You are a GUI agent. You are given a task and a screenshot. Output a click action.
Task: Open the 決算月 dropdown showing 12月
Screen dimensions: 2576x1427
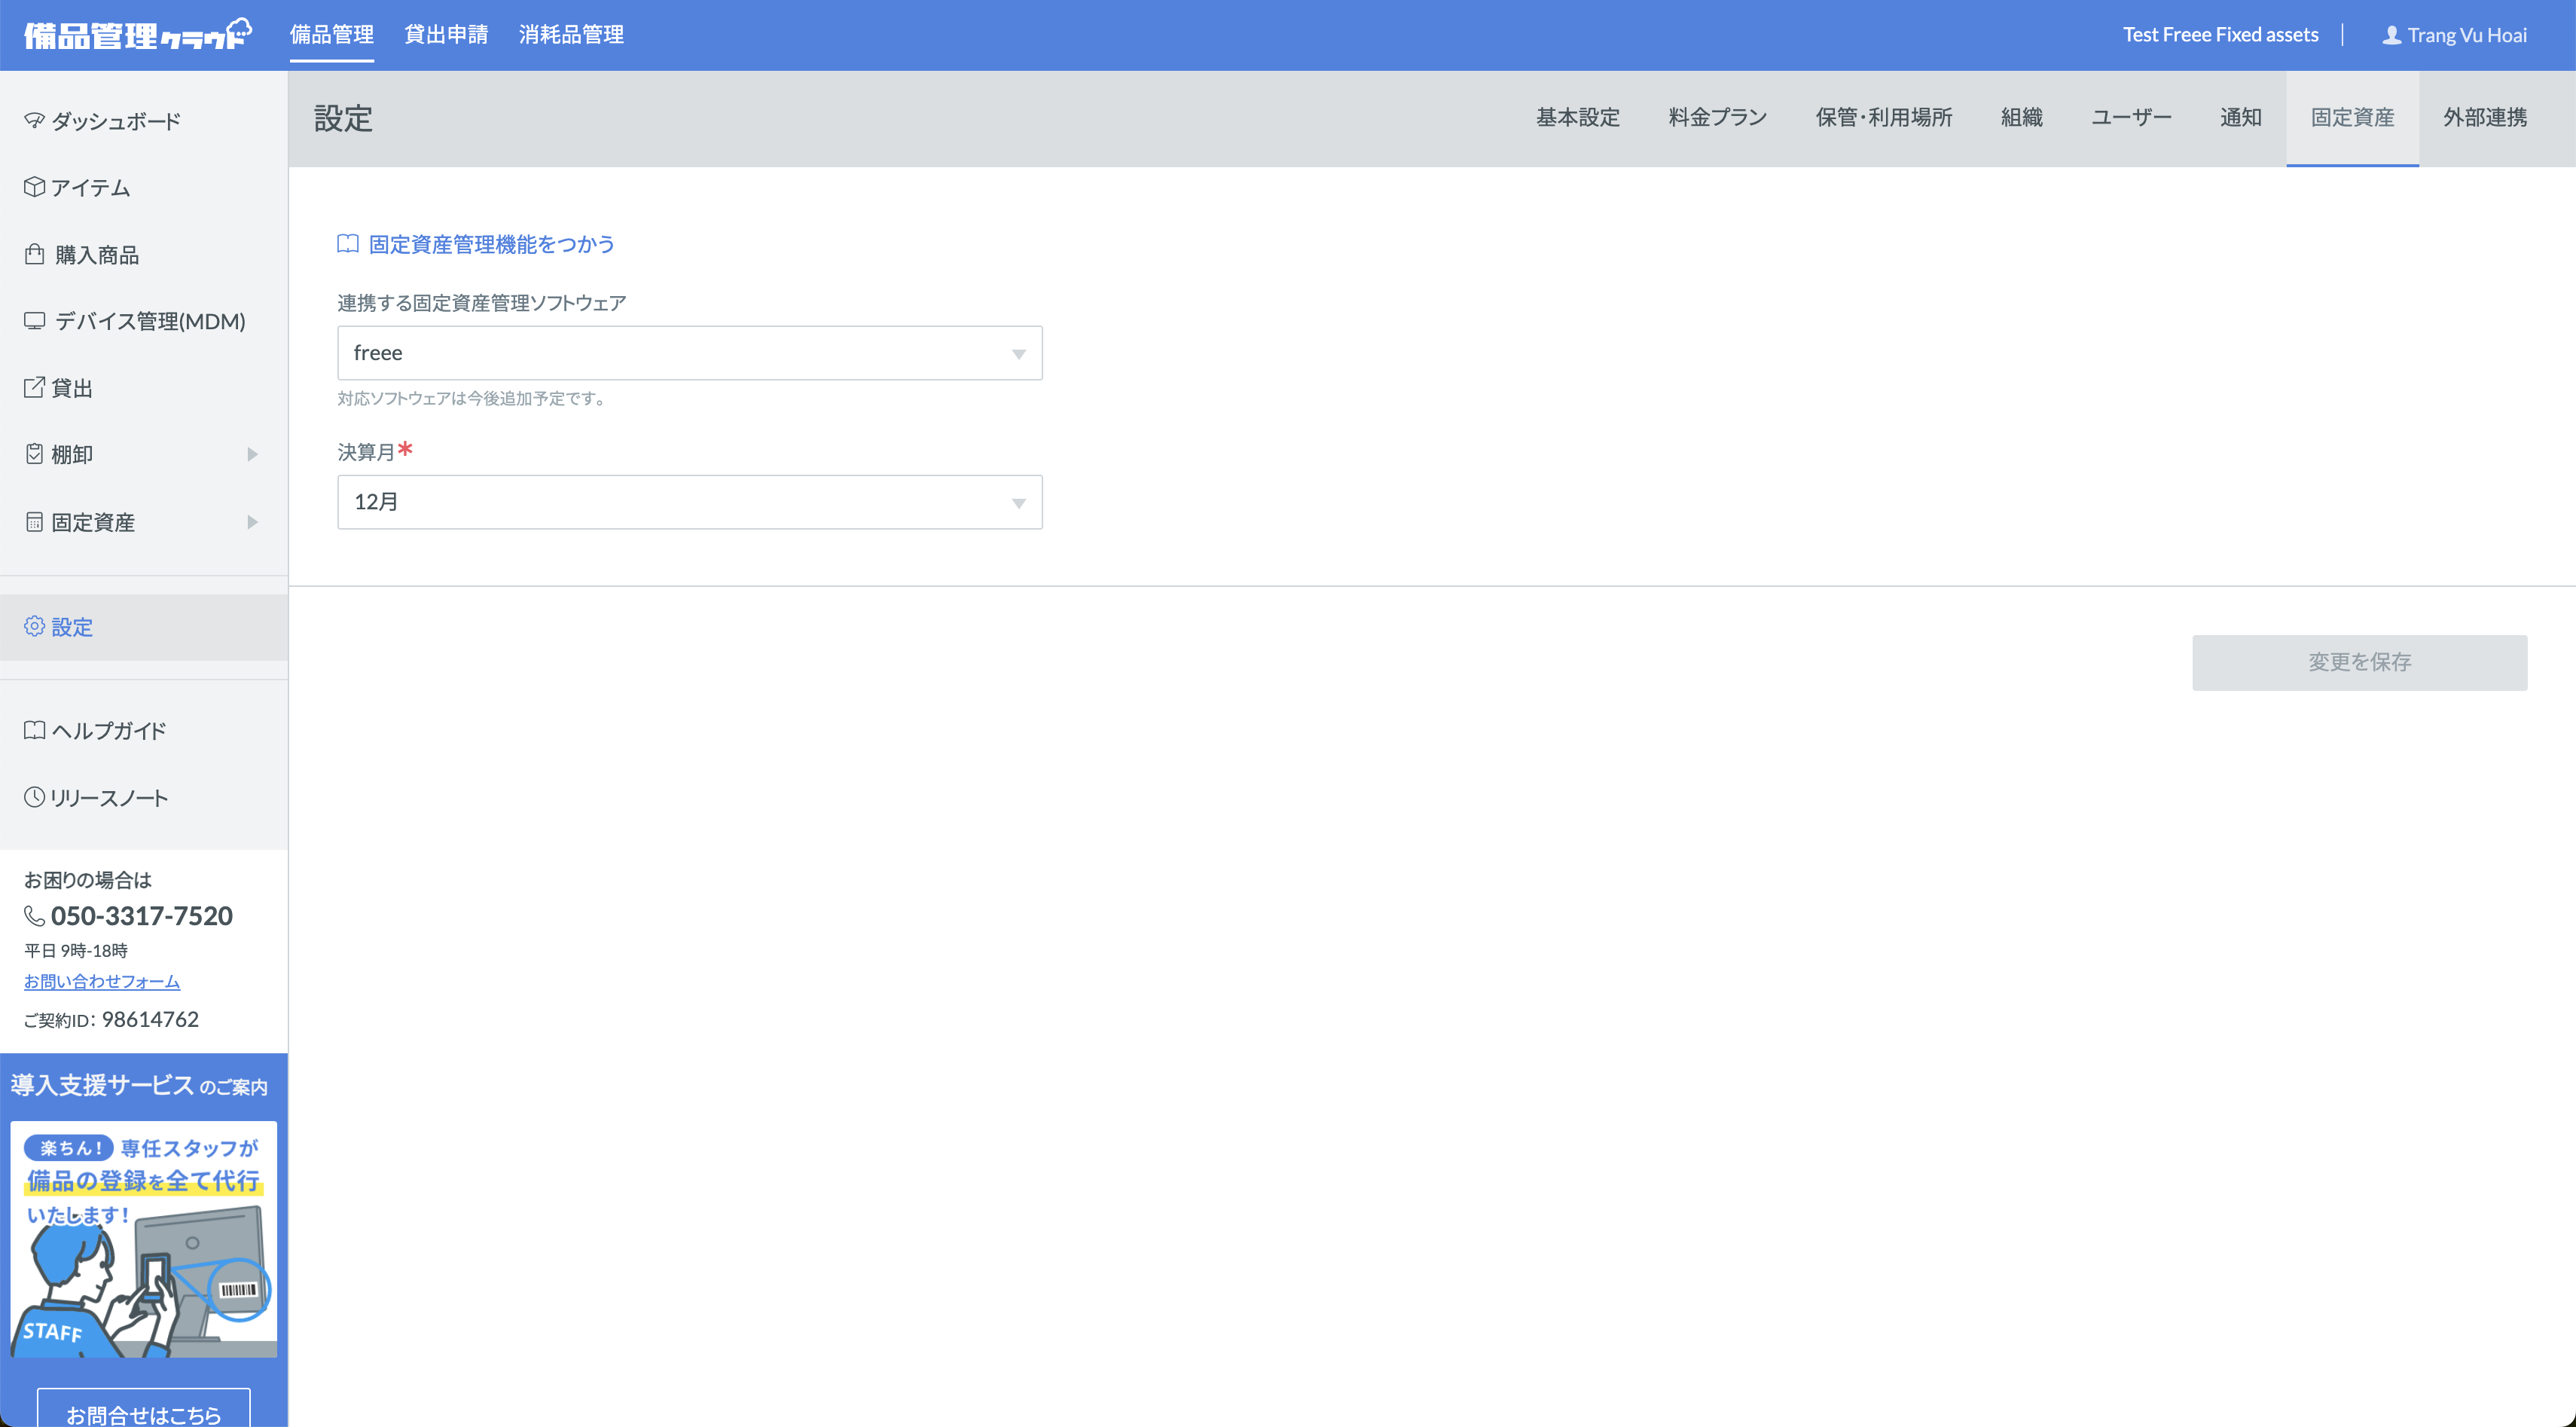689,502
